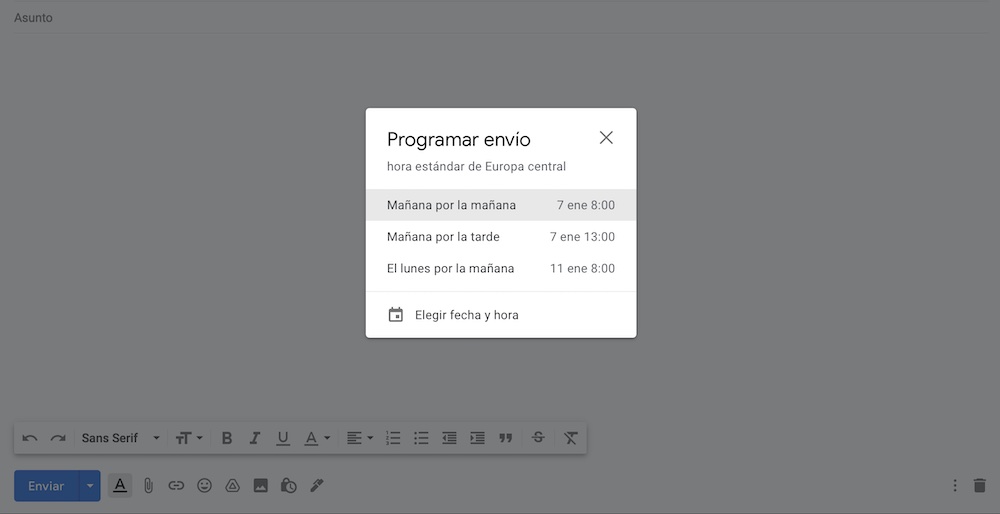Discard draft with the trash icon
Image resolution: width=1000 pixels, height=514 pixels.
click(979, 486)
